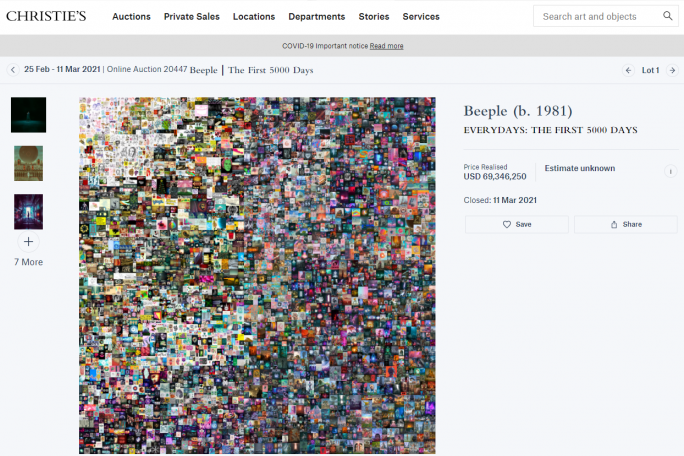Open the Private Sales menu
The height and width of the screenshot is (456, 684).
pyautogui.click(x=192, y=17)
